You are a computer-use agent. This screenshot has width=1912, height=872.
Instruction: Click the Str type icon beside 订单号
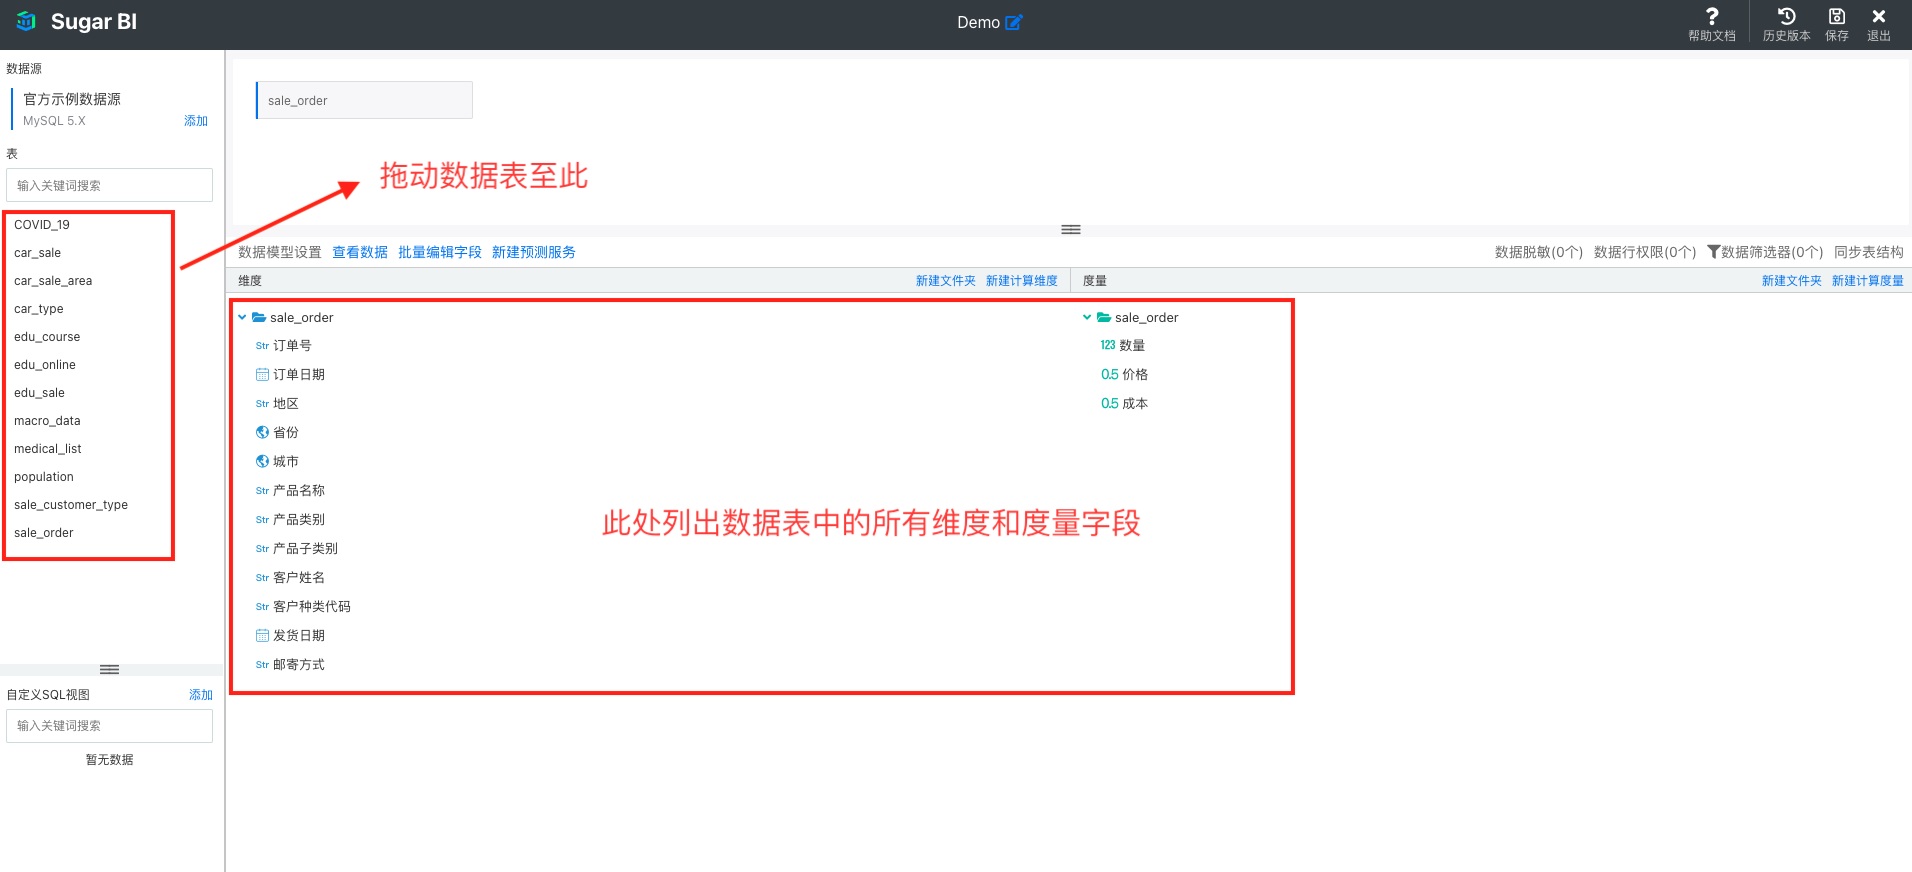pos(262,346)
